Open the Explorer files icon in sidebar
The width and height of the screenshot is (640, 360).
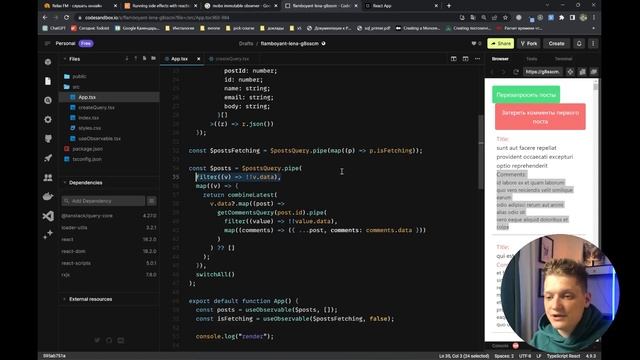pyautogui.click(x=48, y=81)
